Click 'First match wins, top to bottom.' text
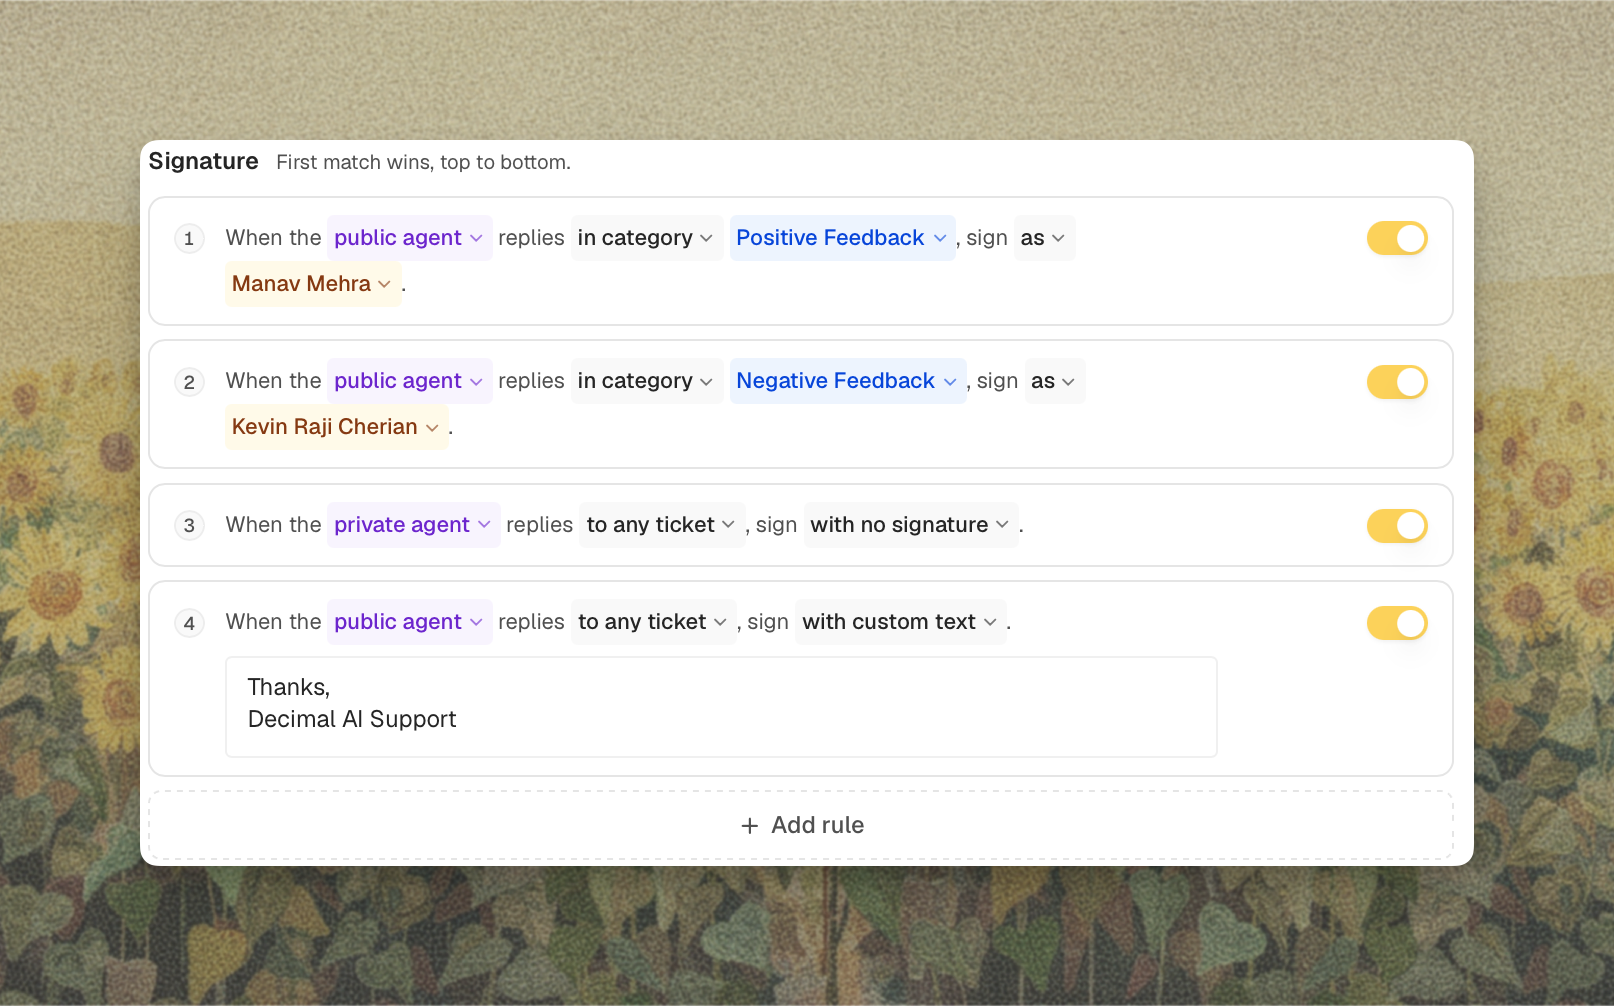1614x1006 pixels. point(423,162)
